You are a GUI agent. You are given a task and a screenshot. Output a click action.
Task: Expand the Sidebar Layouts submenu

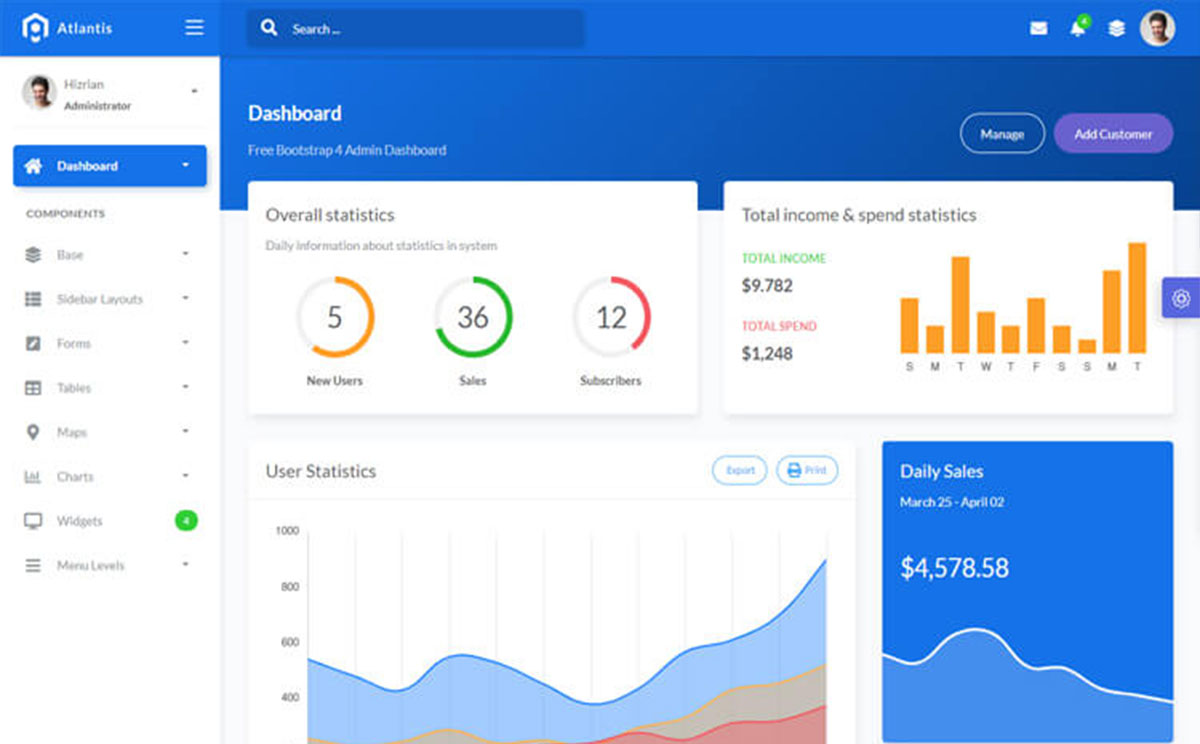(x=108, y=299)
